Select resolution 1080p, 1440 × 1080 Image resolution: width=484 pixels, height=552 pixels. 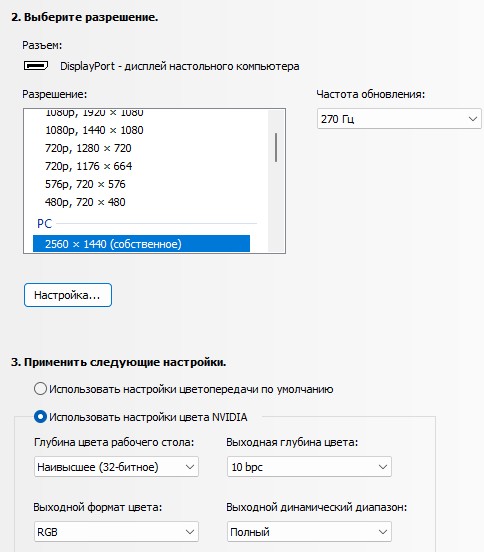point(94,130)
